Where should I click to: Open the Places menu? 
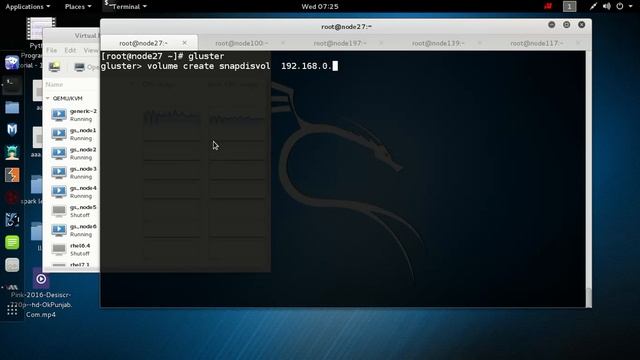(x=78, y=7)
